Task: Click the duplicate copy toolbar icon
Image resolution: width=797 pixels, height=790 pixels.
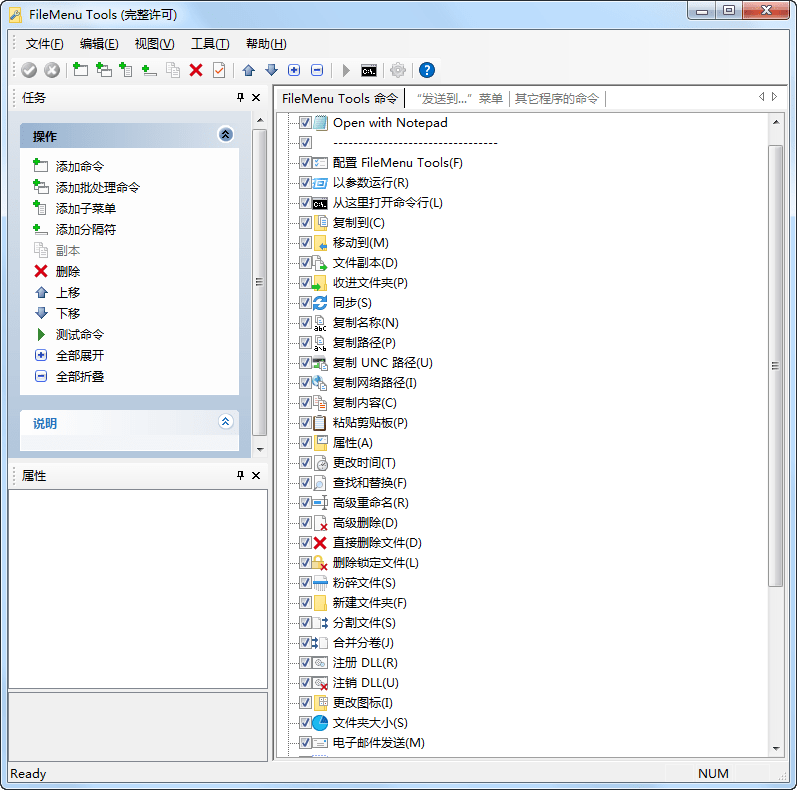Action: [x=173, y=70]
